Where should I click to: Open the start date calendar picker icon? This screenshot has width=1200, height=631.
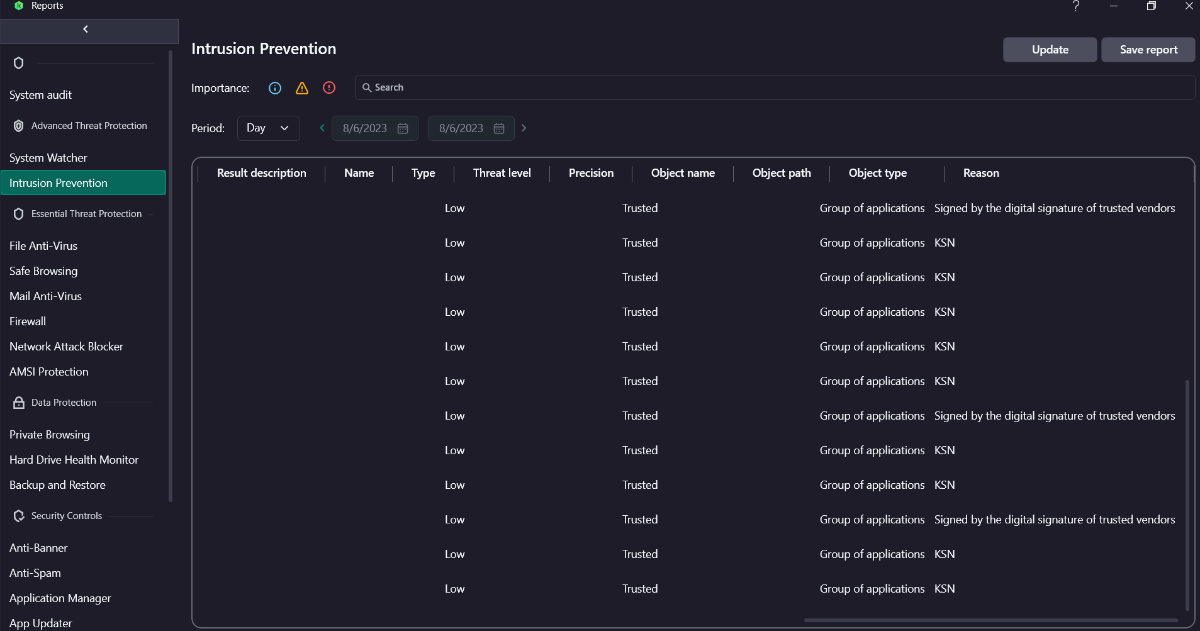[x=403, y=128]
